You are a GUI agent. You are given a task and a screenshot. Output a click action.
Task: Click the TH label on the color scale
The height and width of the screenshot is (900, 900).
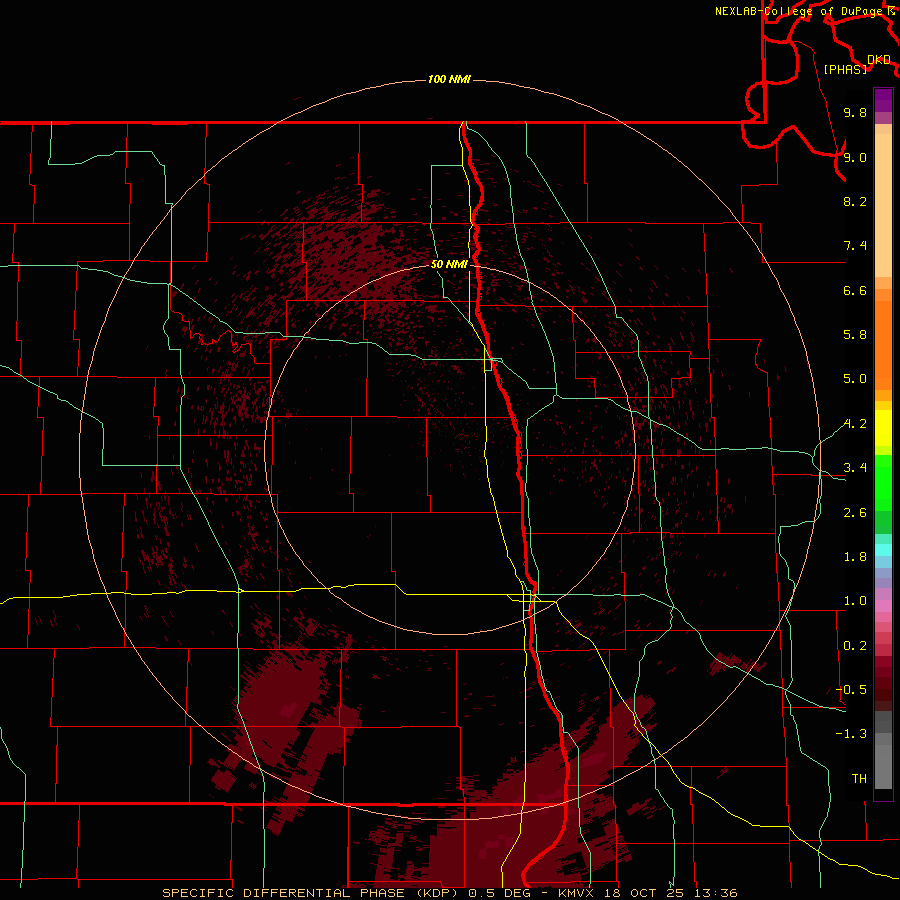coord(859,779)
